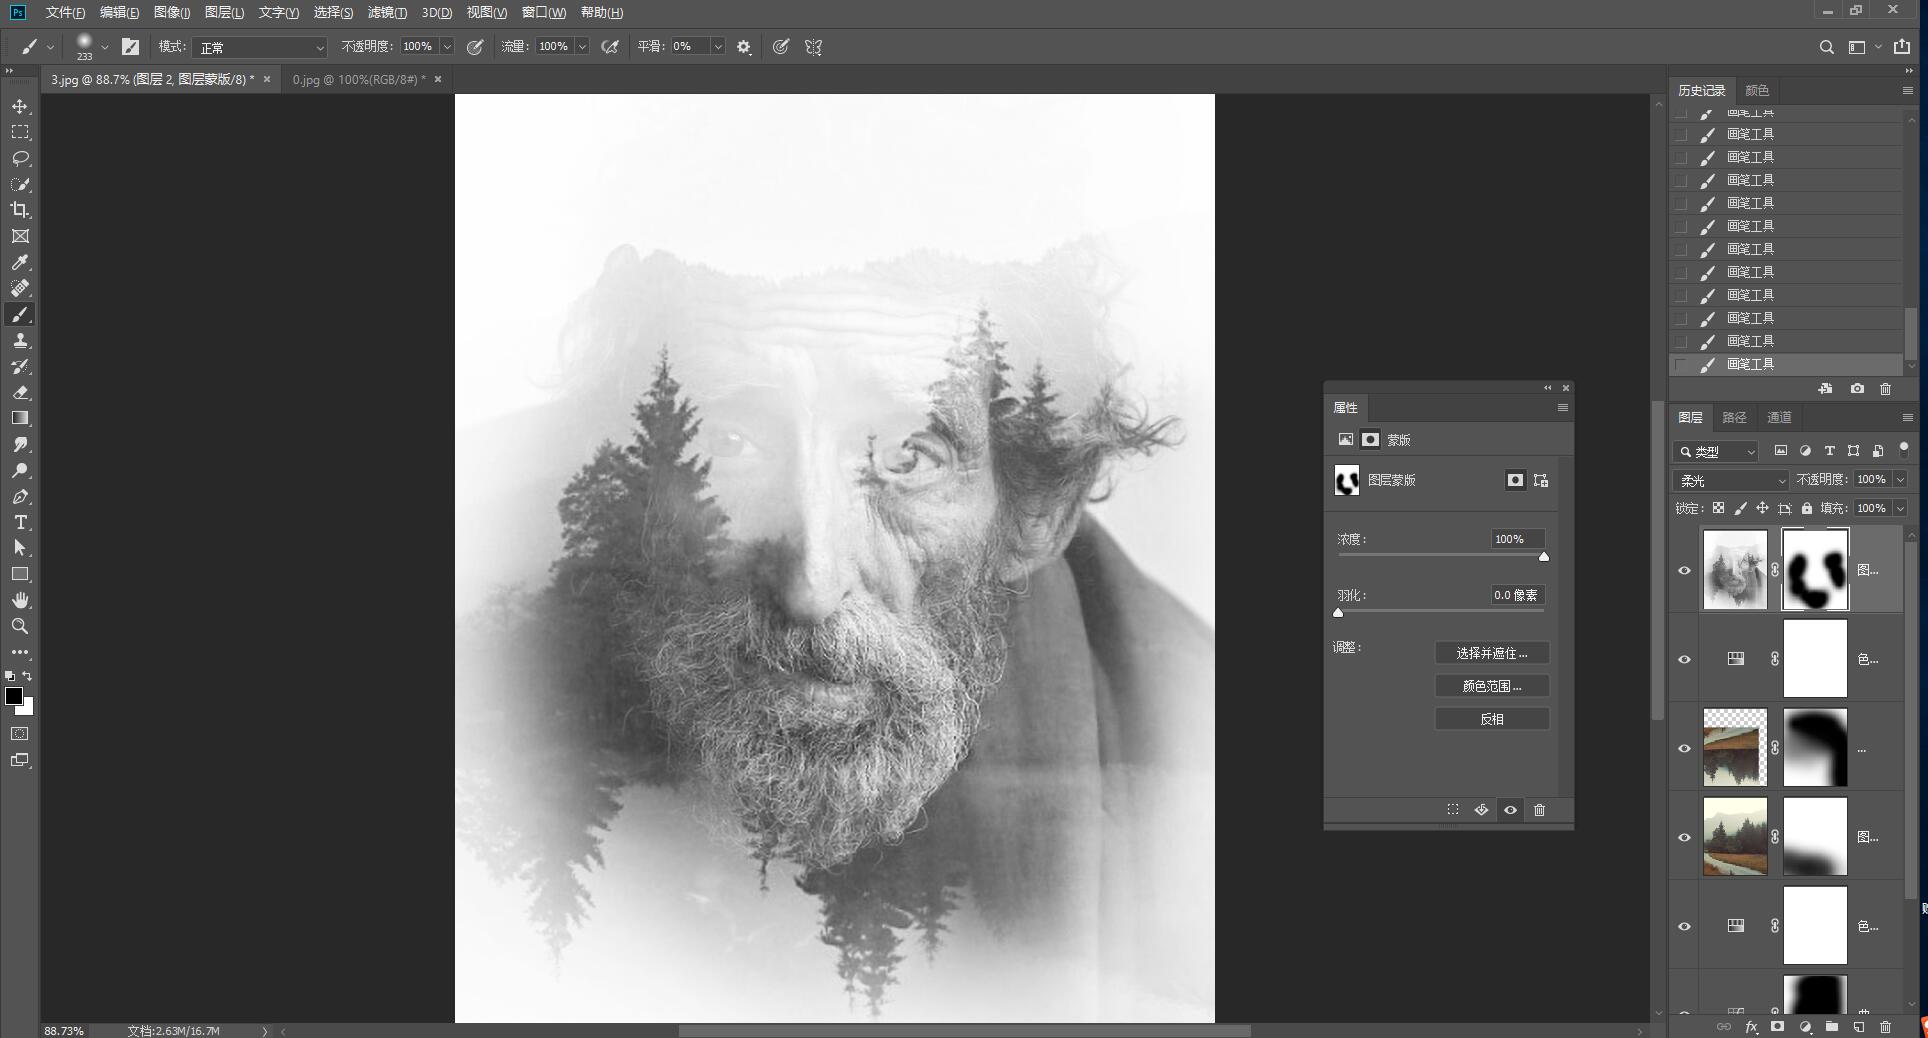Select the Lasso tool
The width and height of the screenshot is (1928, 1038).
point(20,158)
